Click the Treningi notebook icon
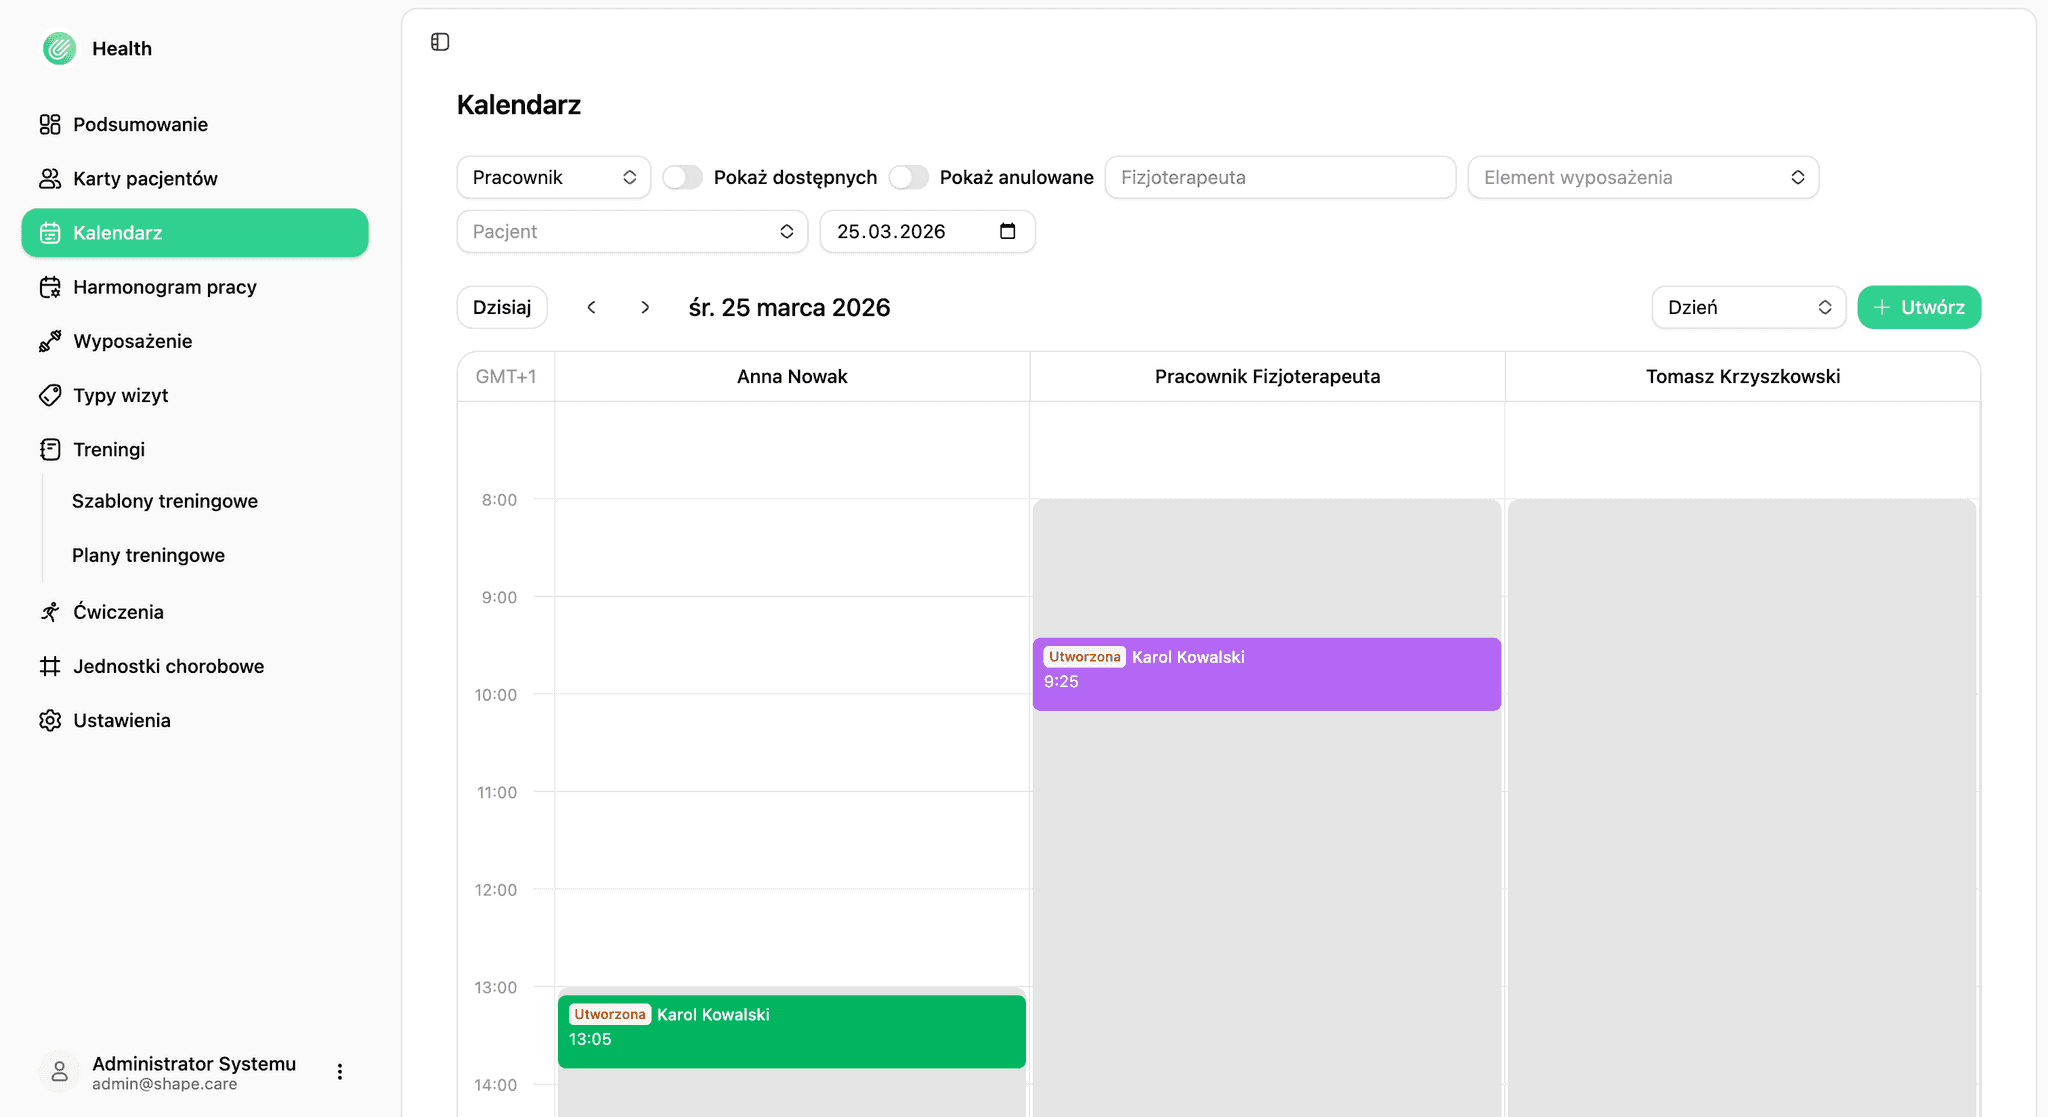 pos(50,449)
